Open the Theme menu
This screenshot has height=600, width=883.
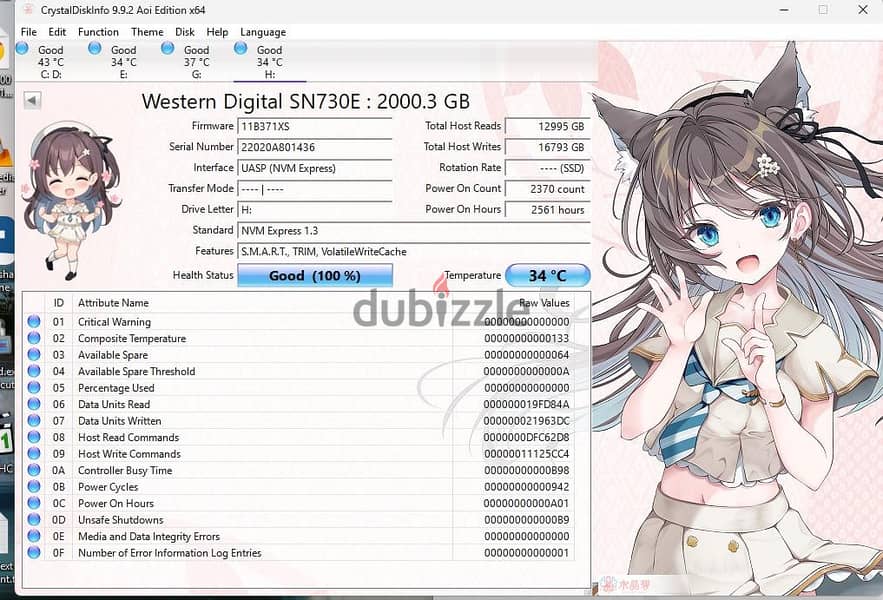[x=147, y=32]
